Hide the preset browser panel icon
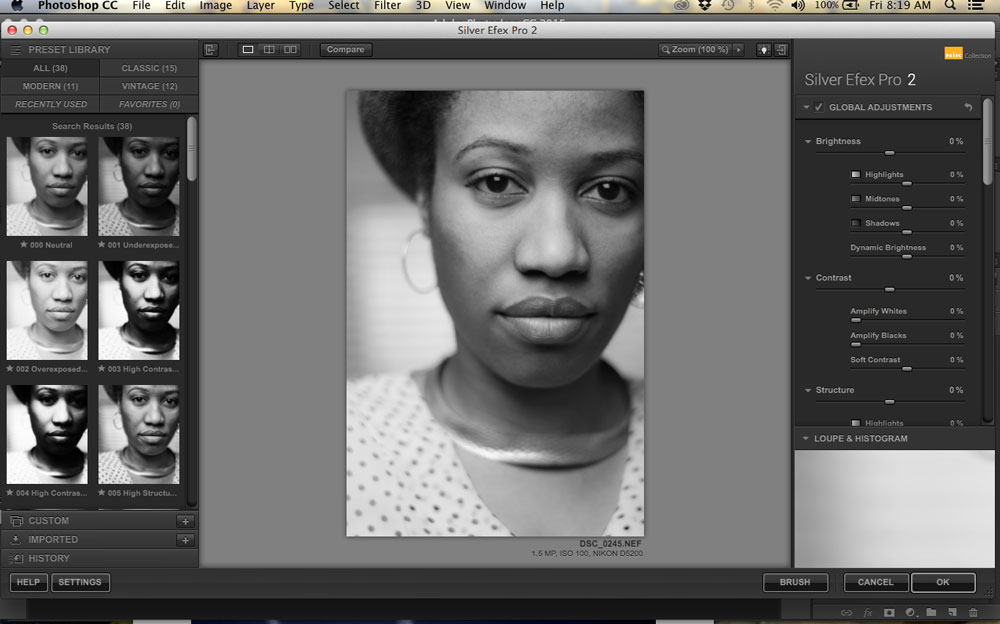Image resolution: width=1000 pixels, height=624 pixels. [210, 49]
